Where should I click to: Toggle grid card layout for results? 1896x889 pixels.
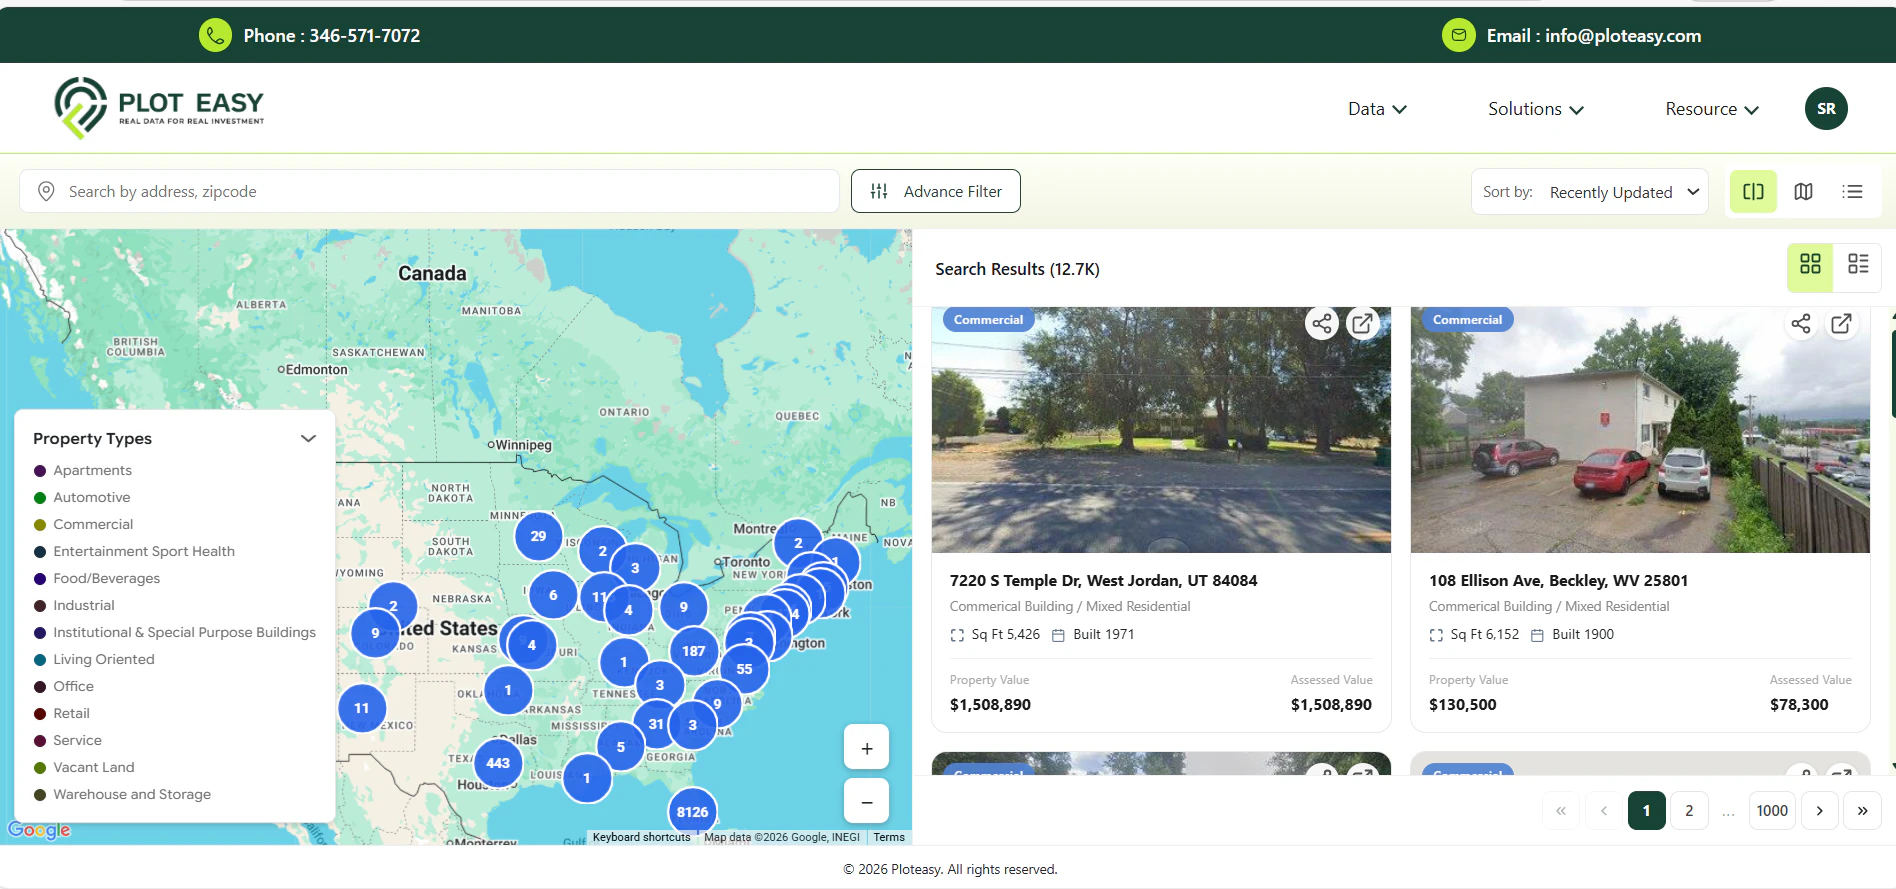tap(1810, 265)
